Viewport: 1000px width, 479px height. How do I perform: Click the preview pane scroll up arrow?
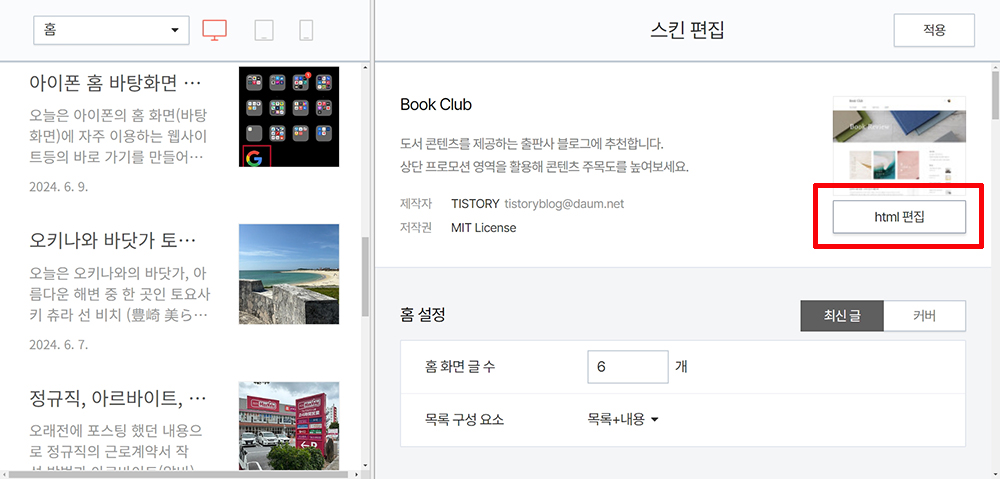(x=365, y=66)
